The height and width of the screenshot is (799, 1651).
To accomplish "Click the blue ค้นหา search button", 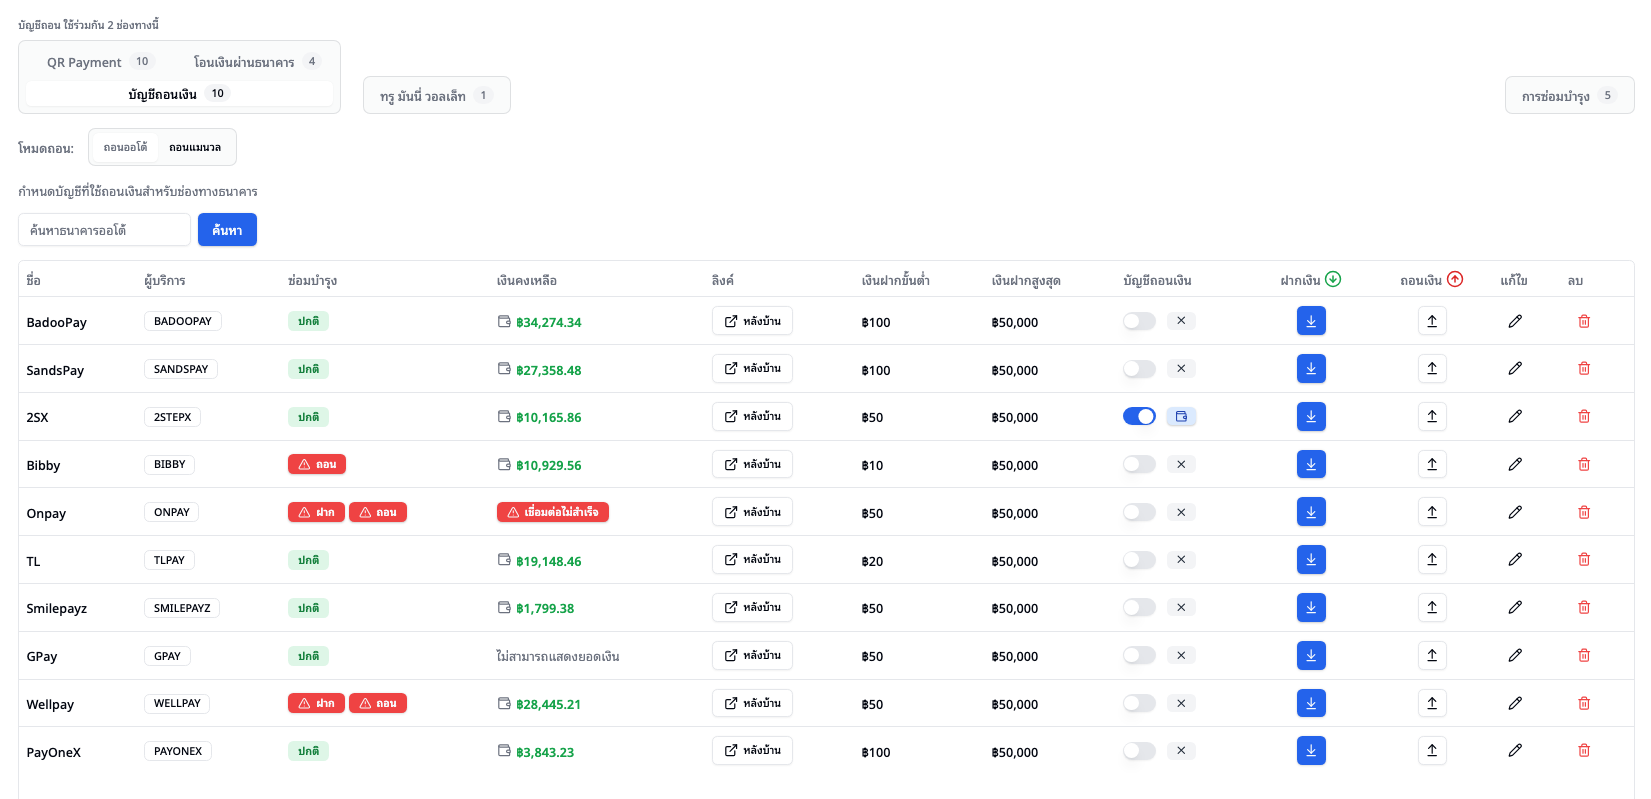I will pos(227,230).
